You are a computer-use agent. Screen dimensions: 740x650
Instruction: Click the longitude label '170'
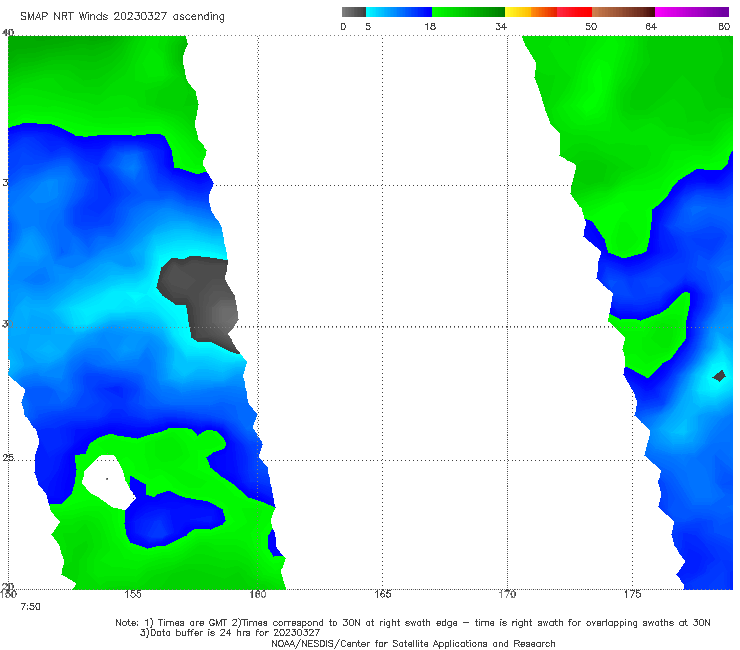pyautogui.click(x=507, y=594)
